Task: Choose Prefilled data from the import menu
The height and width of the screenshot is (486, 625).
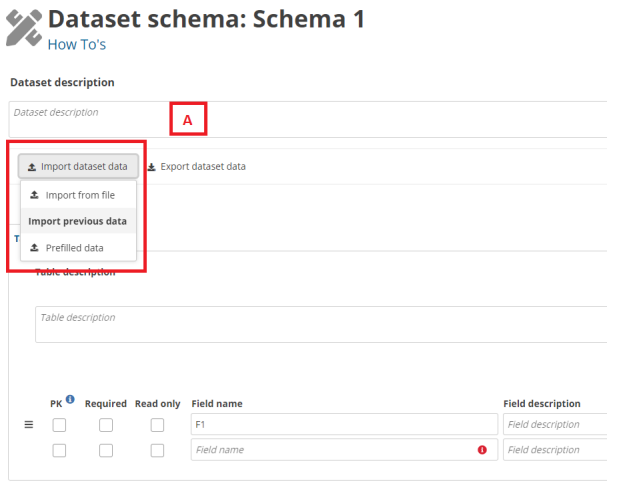Action: coord(74,247)
